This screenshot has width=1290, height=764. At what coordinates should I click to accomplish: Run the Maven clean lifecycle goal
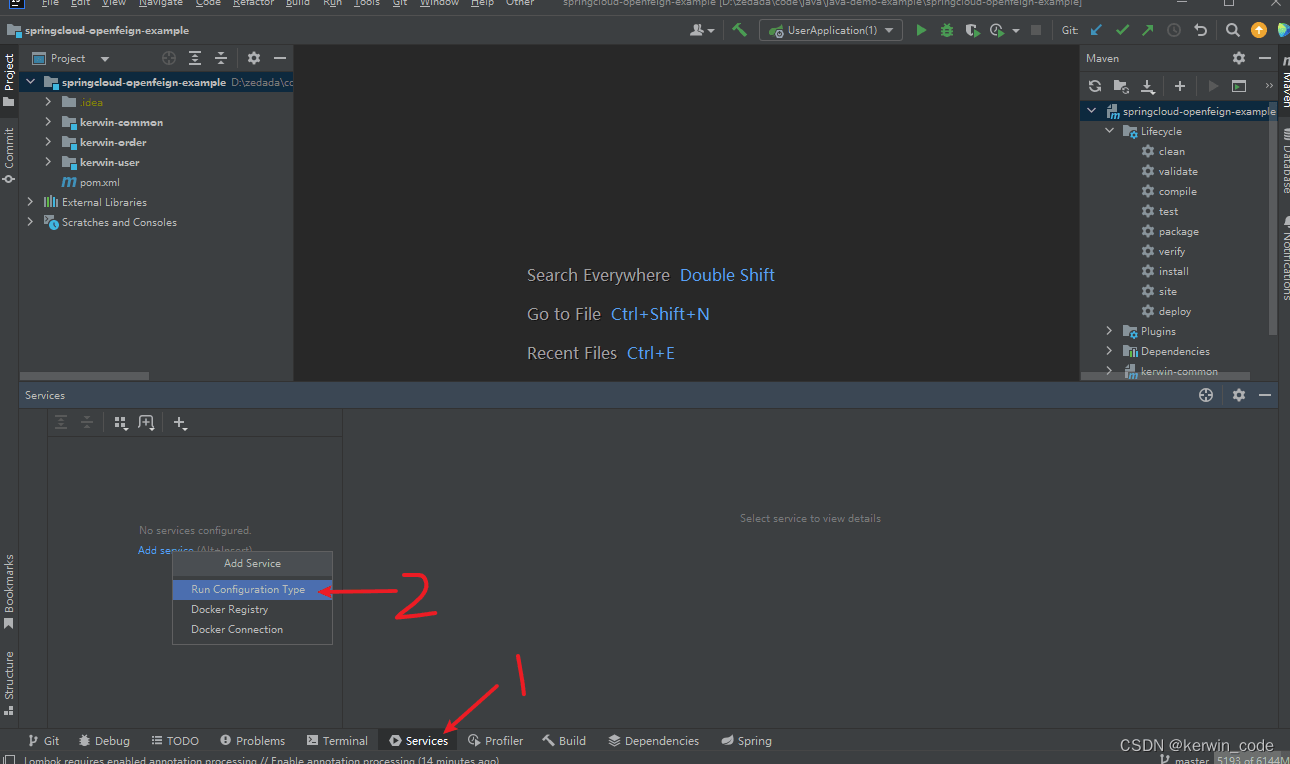(x=1171, y=151)
